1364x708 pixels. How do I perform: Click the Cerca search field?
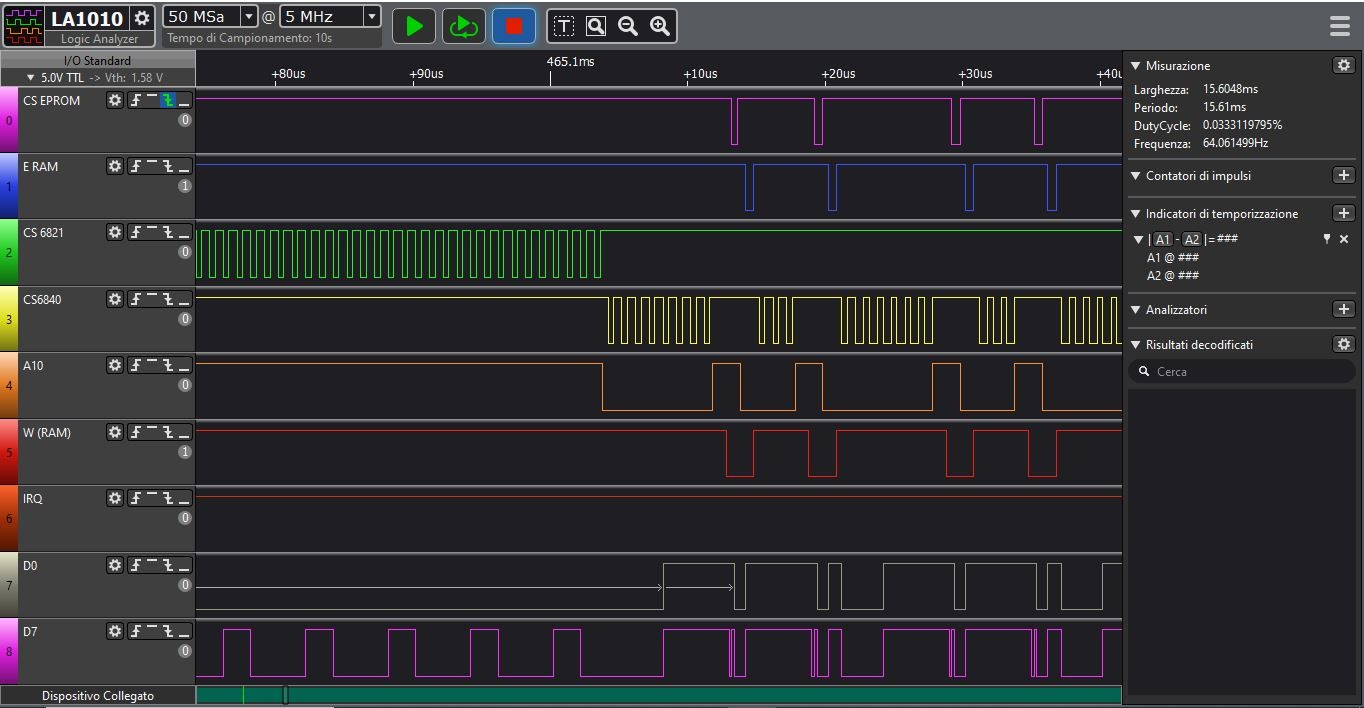click(x=1241, y=371)
